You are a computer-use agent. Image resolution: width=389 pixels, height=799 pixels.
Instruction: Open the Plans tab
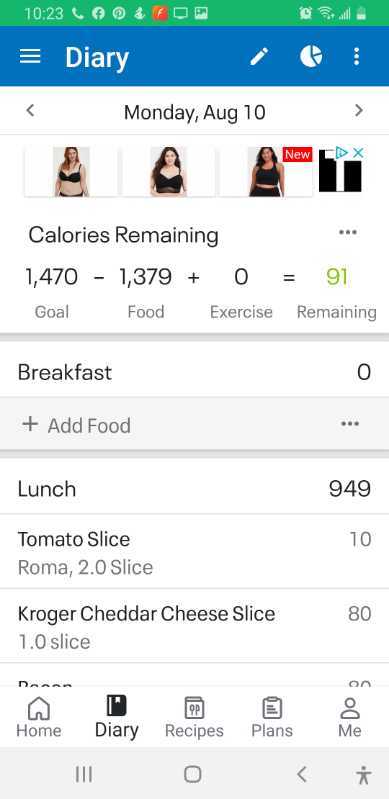[x=272, y=717]
